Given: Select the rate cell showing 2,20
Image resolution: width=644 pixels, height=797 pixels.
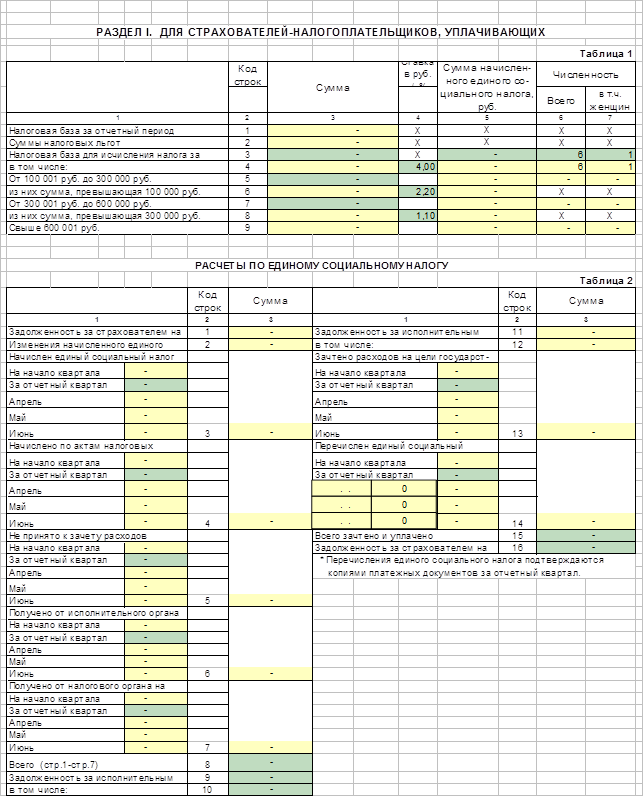Looking at the screenshot, I should [418, 192].
